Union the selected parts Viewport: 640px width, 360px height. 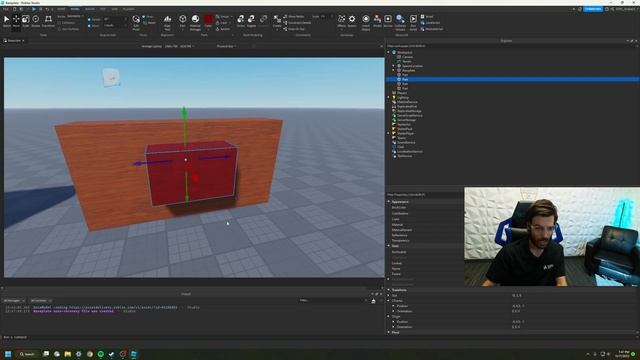pos(241,21)
